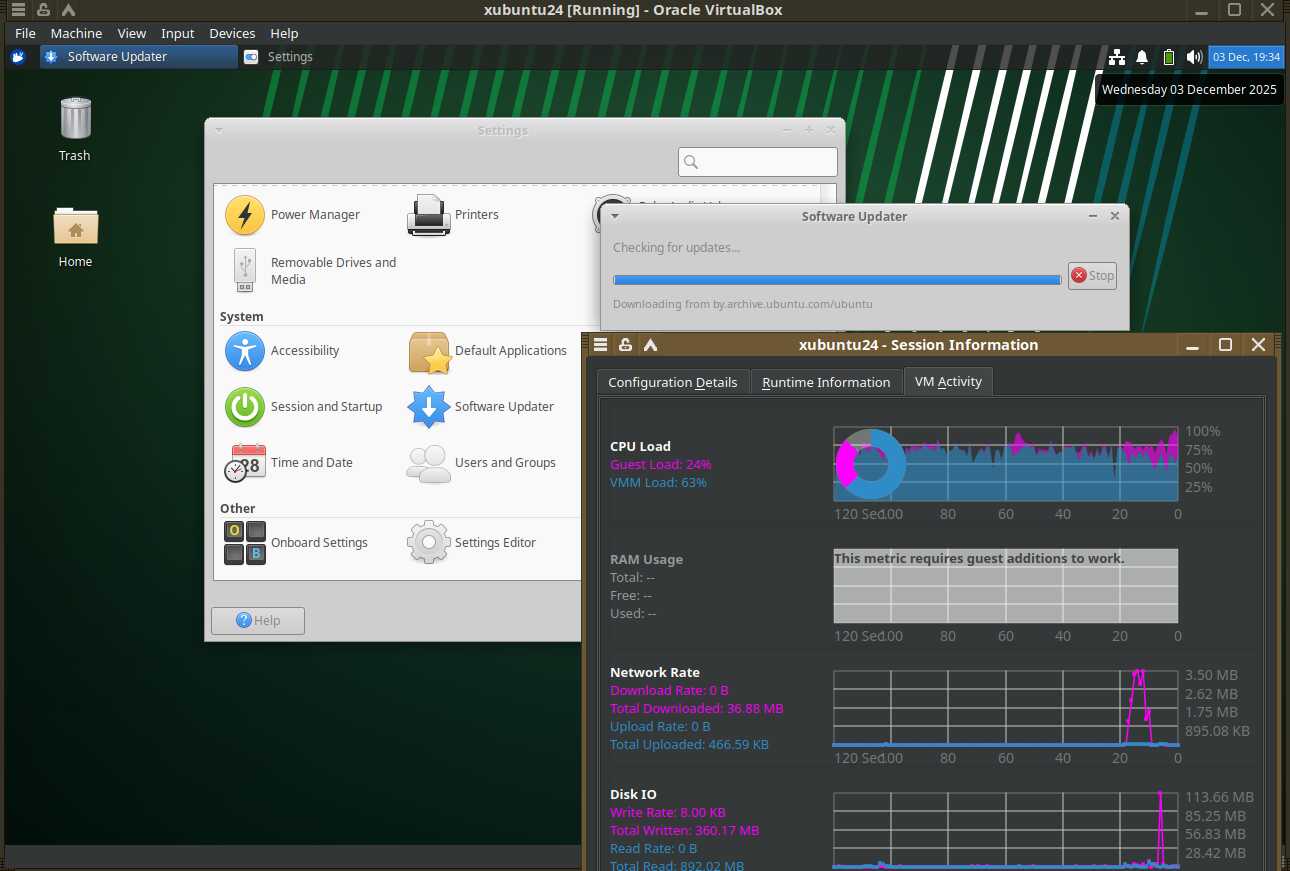Launch Software Updater from the Settings list
Screen dimensions: 1290x871
pyautogui.click(x=481, y=407)
